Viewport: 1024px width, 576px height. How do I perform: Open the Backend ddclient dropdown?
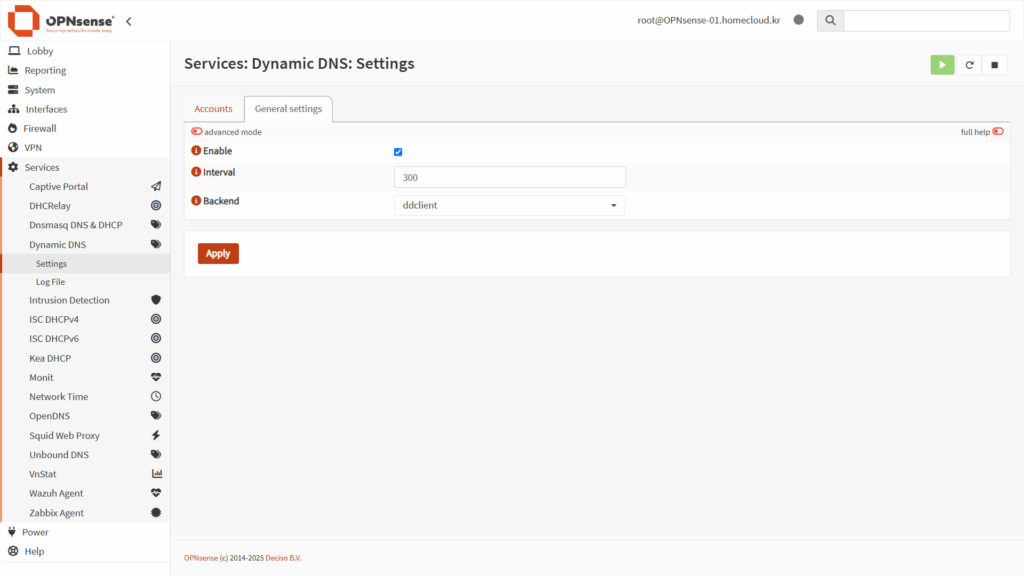tap(509, 206)
